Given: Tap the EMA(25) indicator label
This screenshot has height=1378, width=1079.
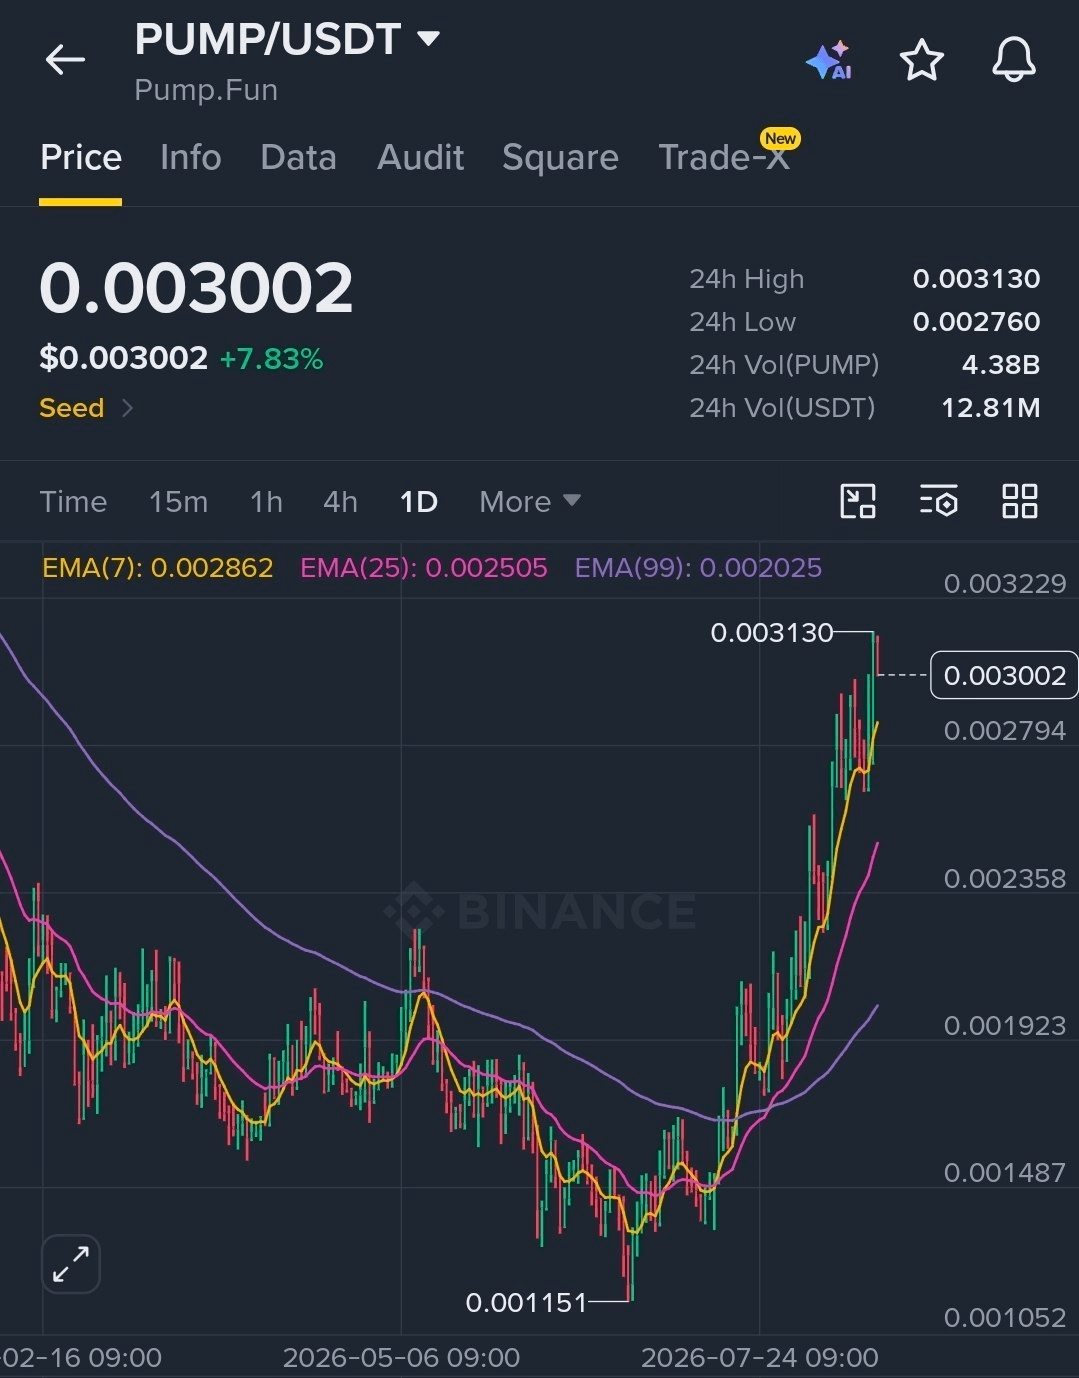Looking at the screenshot, I should point(424,568).
